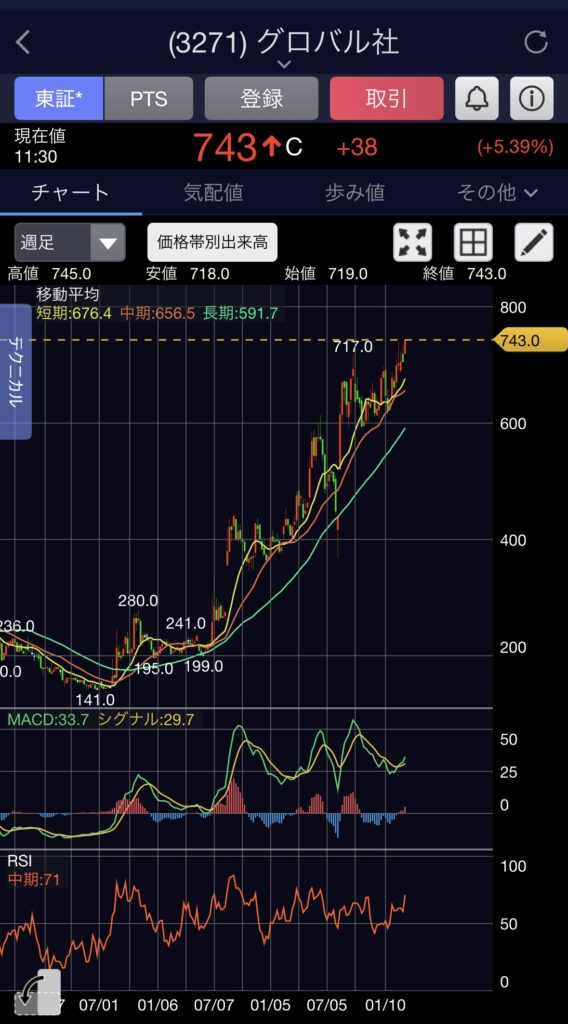Tap the red 取引 button

click(387, 99)
